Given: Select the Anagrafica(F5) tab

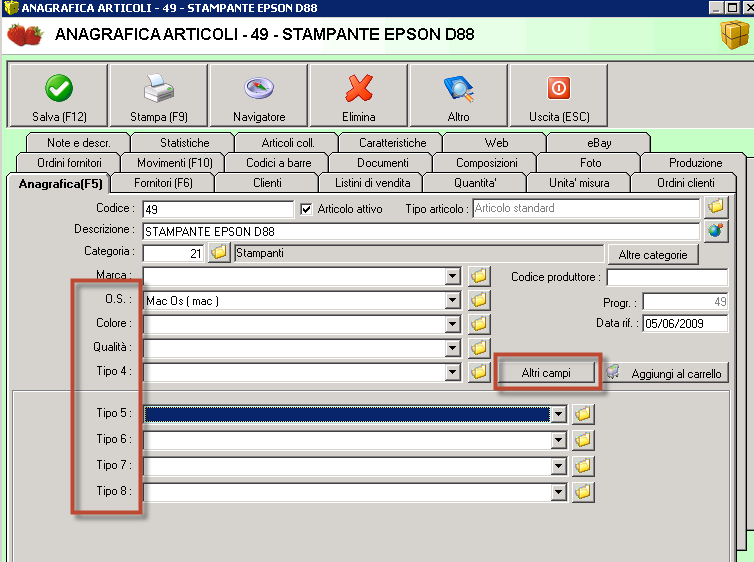Looking at the screenshot, I should tap(60, 184).
